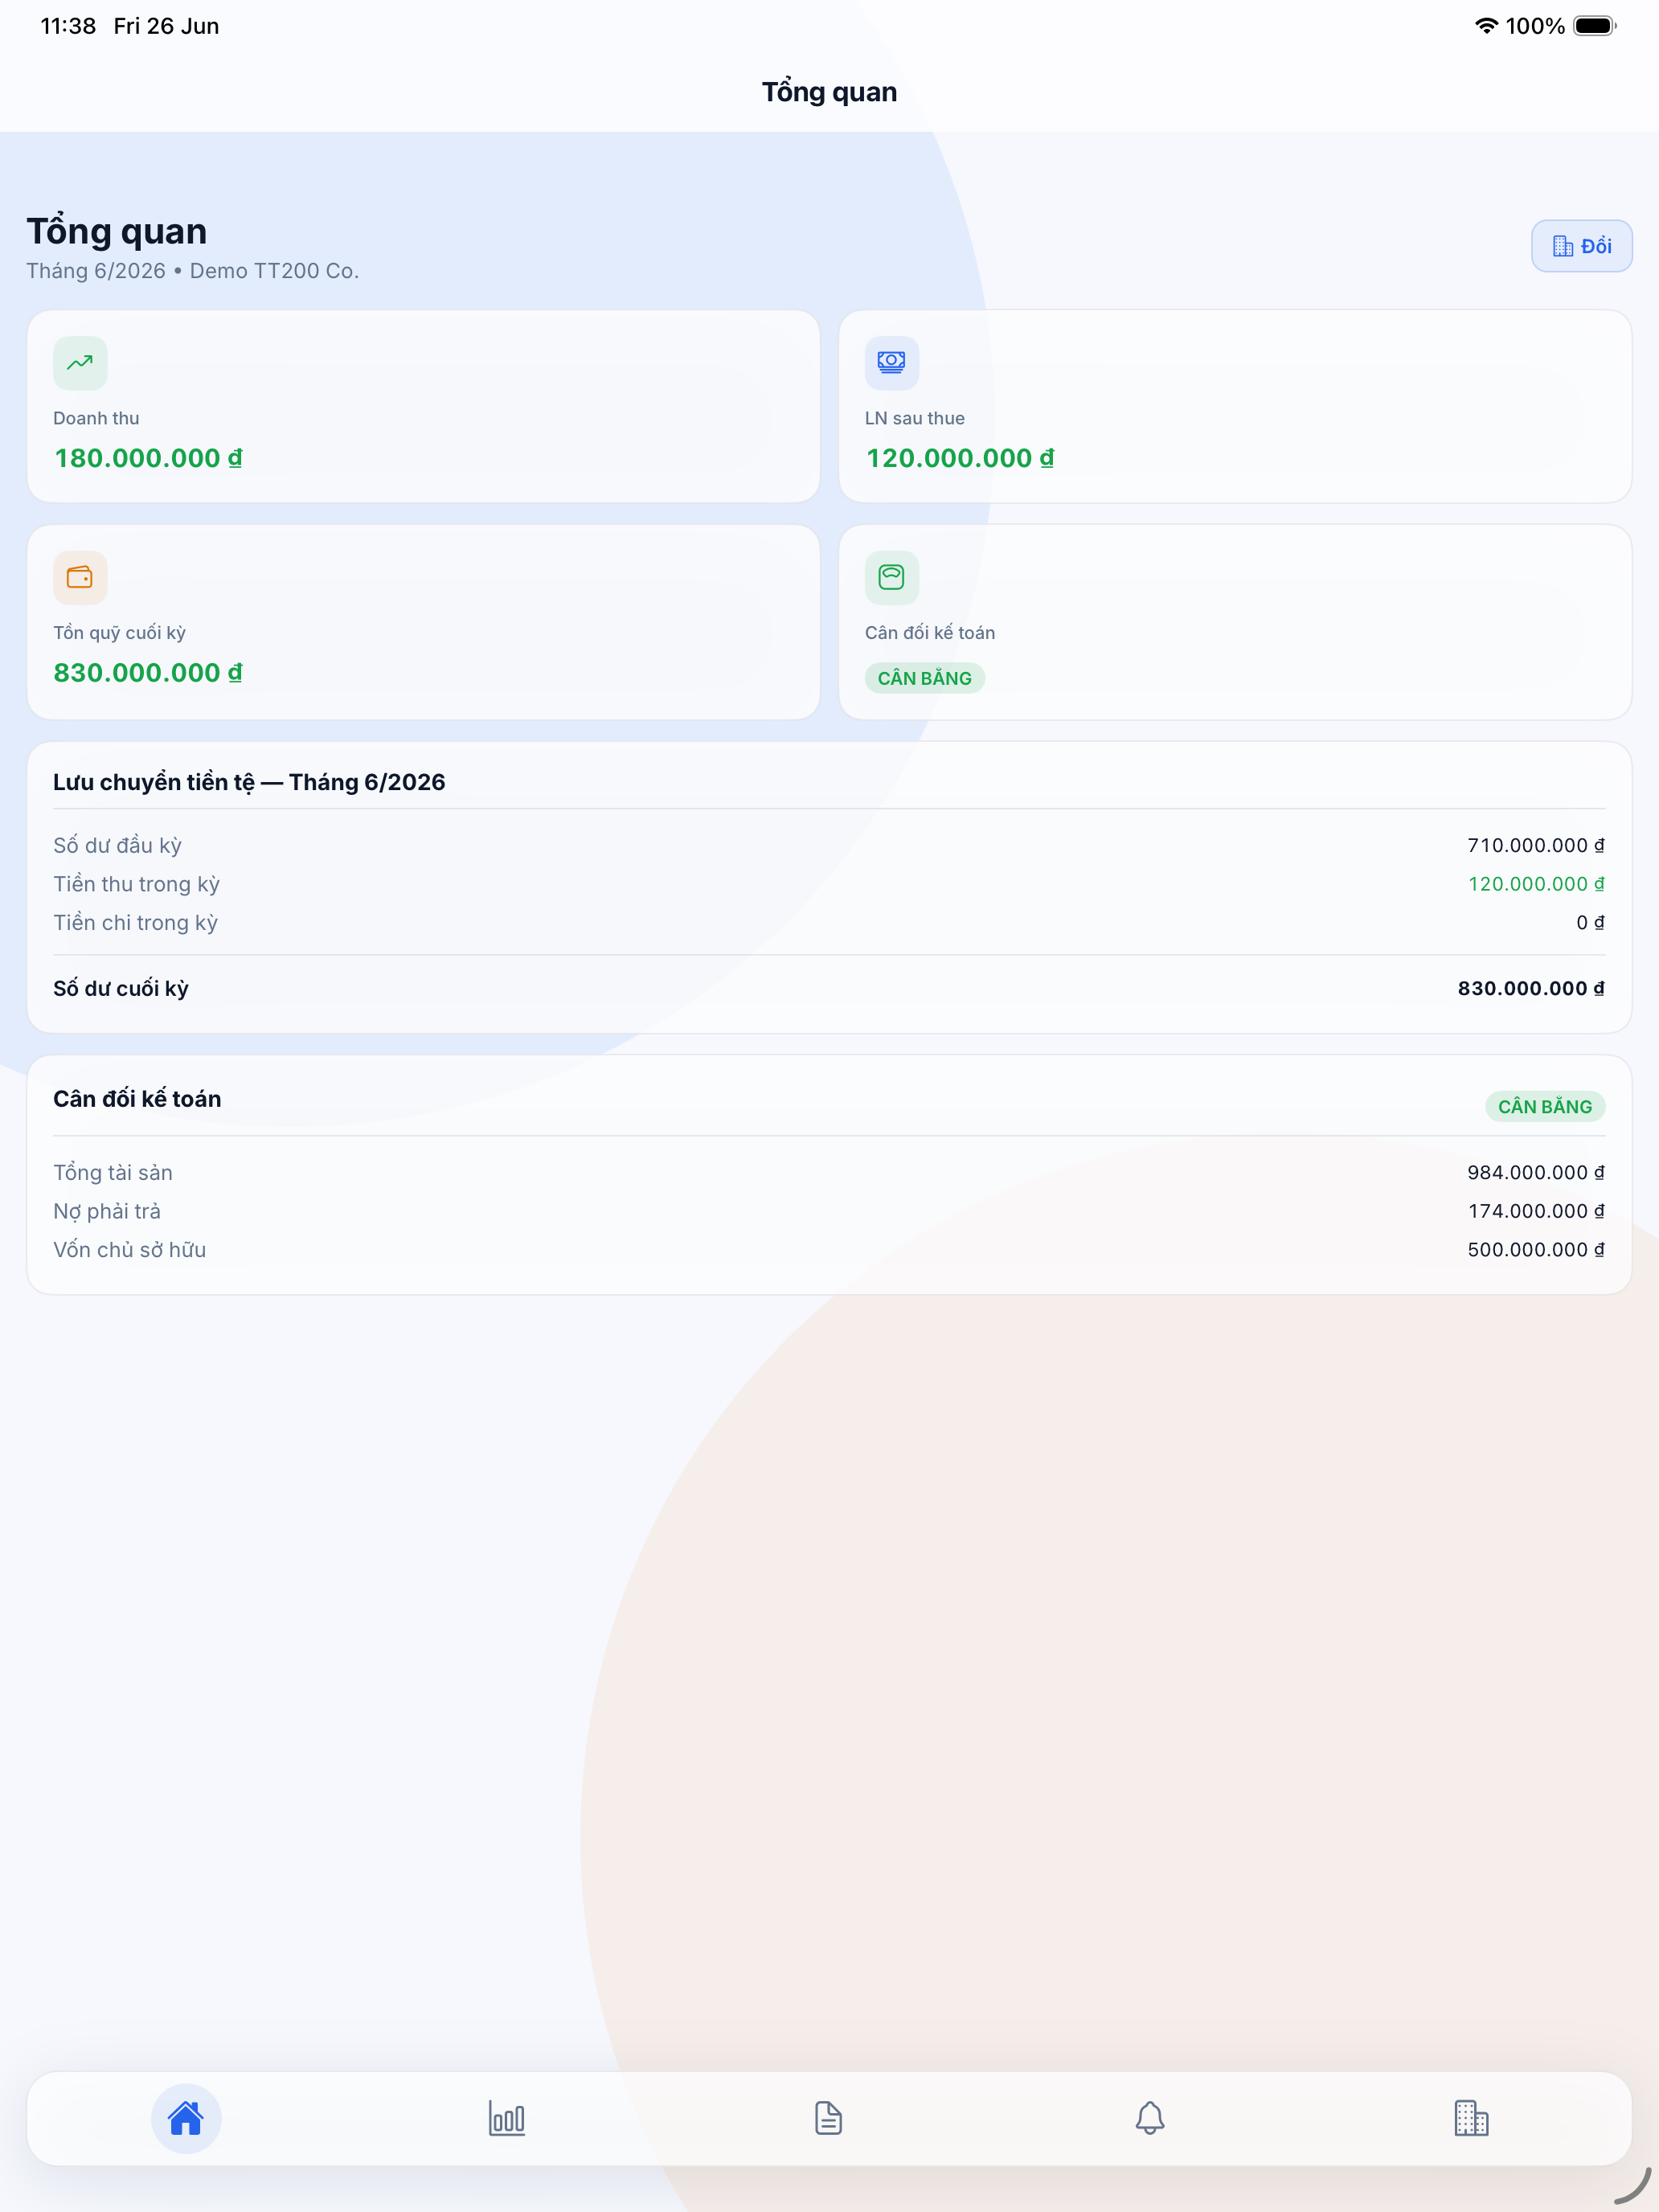The image size is (1659, 2212).
Task: Select the Tồn quỹ cuối kỳ value 830.000.000 ₫
Action: (148, 673)
